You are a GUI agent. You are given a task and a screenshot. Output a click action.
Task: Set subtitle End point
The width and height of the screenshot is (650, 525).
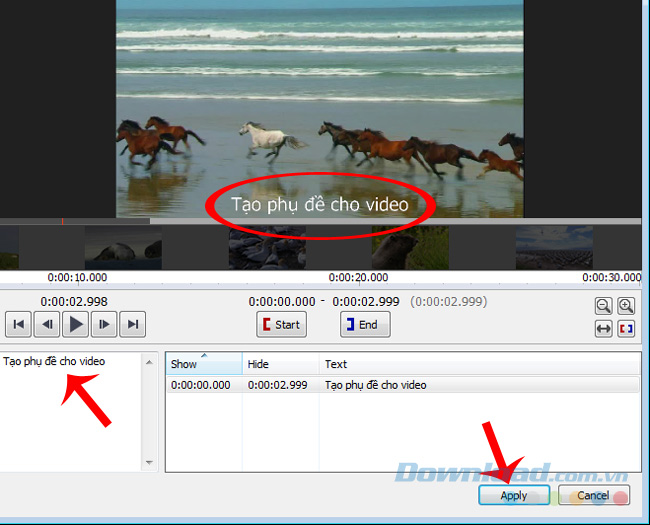click(x=365, y=324)
